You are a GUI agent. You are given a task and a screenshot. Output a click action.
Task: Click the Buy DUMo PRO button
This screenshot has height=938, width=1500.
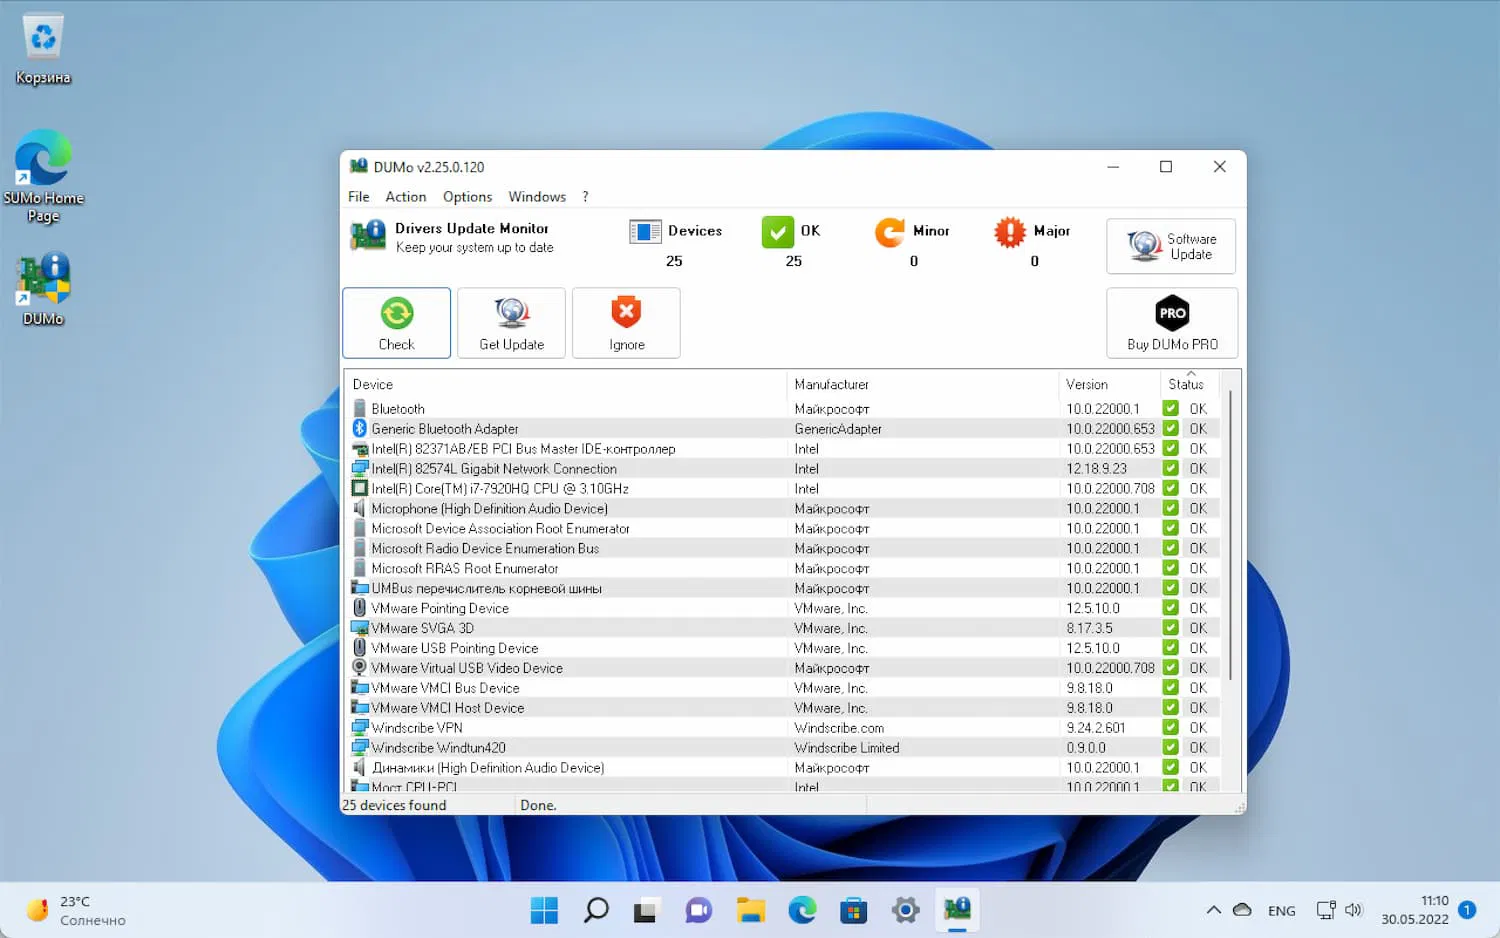tap(1172, 322)
